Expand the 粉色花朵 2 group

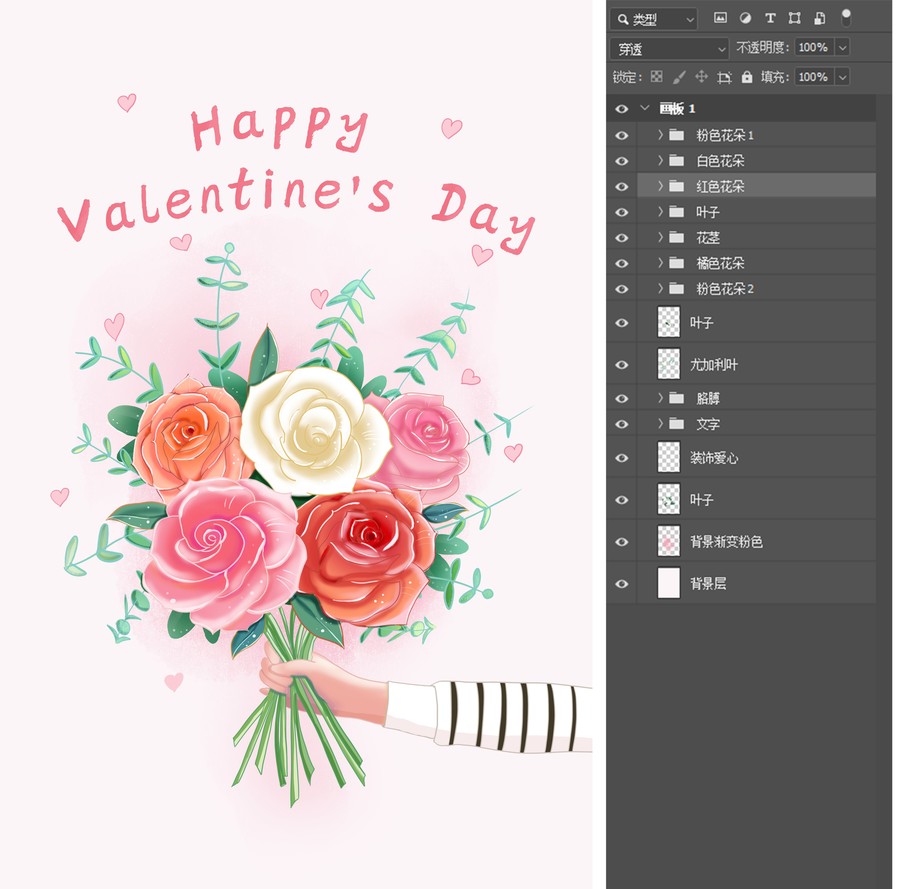(660, 288)
